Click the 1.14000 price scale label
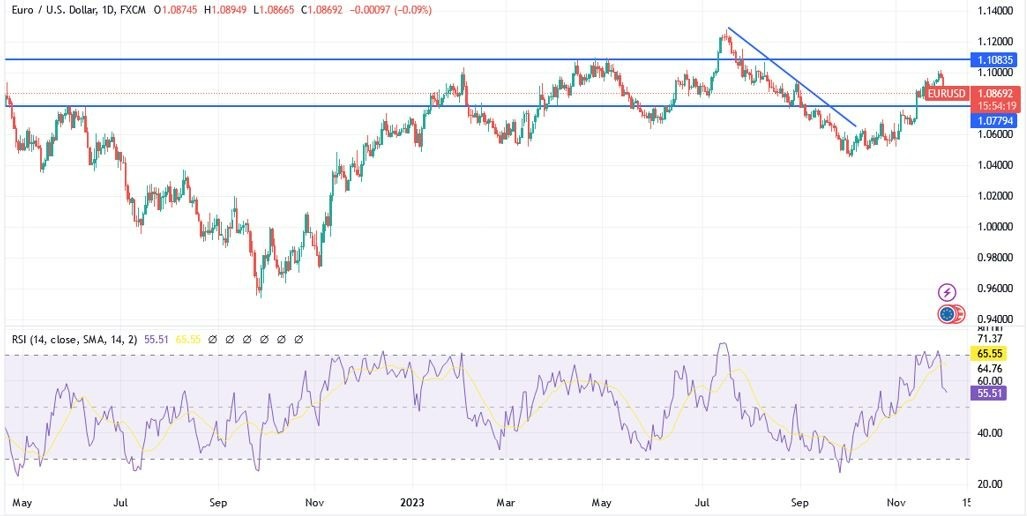The height and width of the screenshot is (516, 1027). click(996, 11)
